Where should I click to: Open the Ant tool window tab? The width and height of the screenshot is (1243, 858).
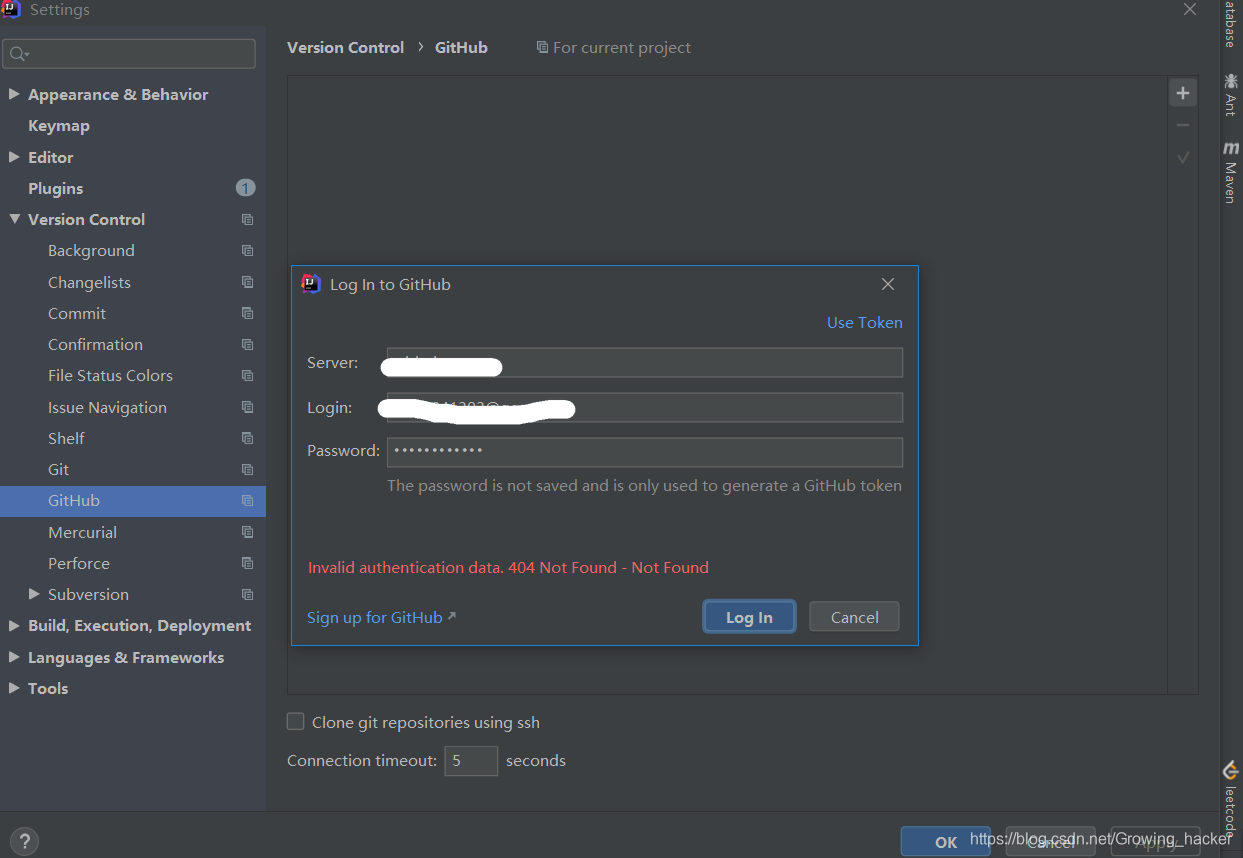(1231, 93)
